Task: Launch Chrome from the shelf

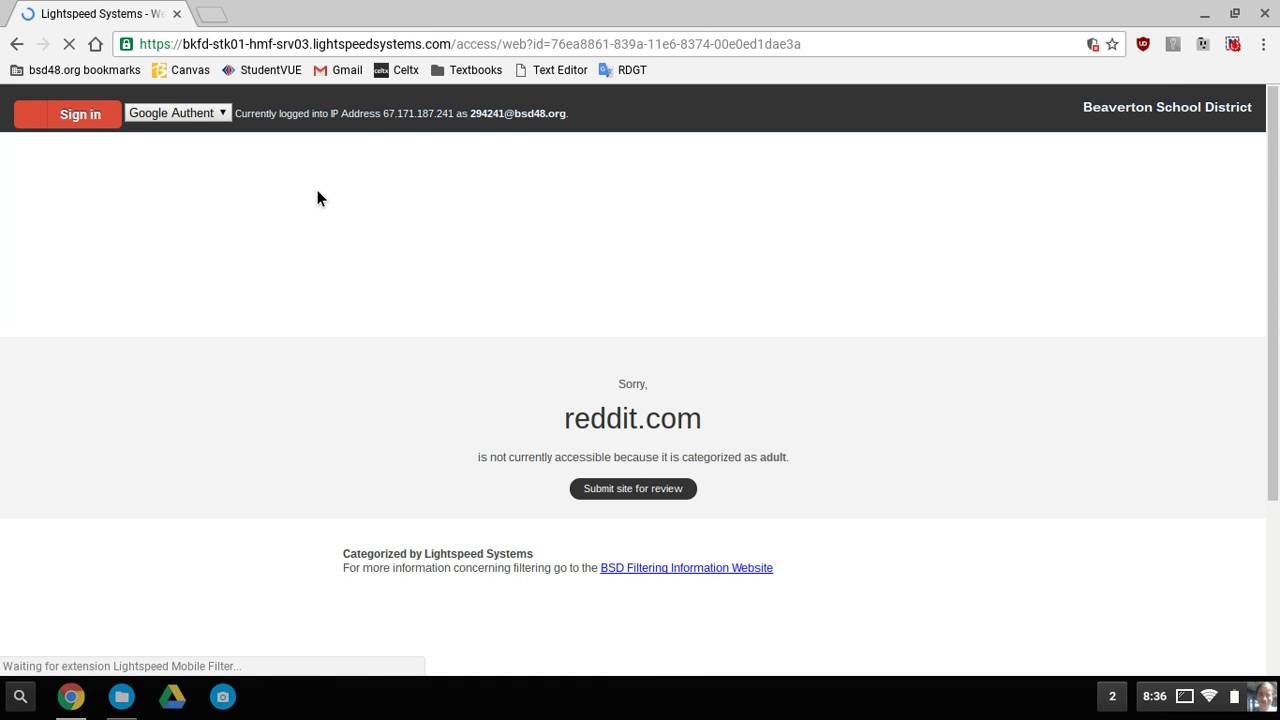Action: (71, 696)
